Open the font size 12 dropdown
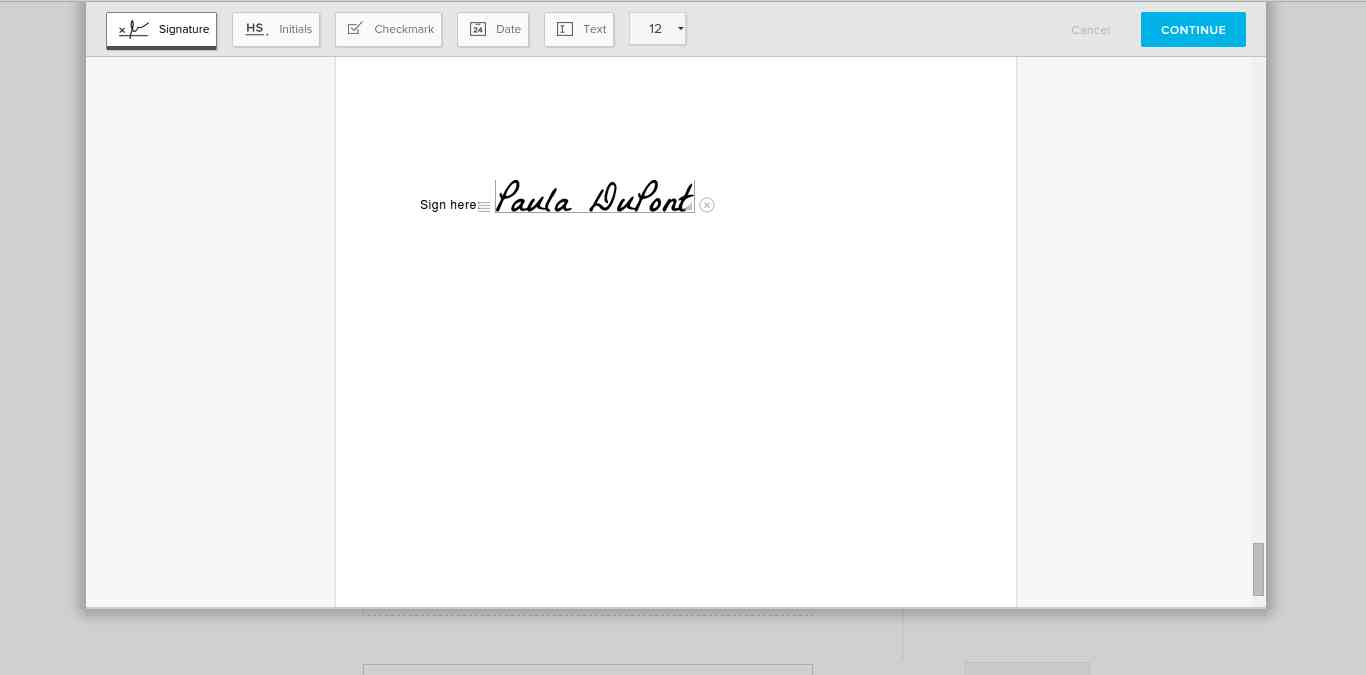 (x=657, y=29)
